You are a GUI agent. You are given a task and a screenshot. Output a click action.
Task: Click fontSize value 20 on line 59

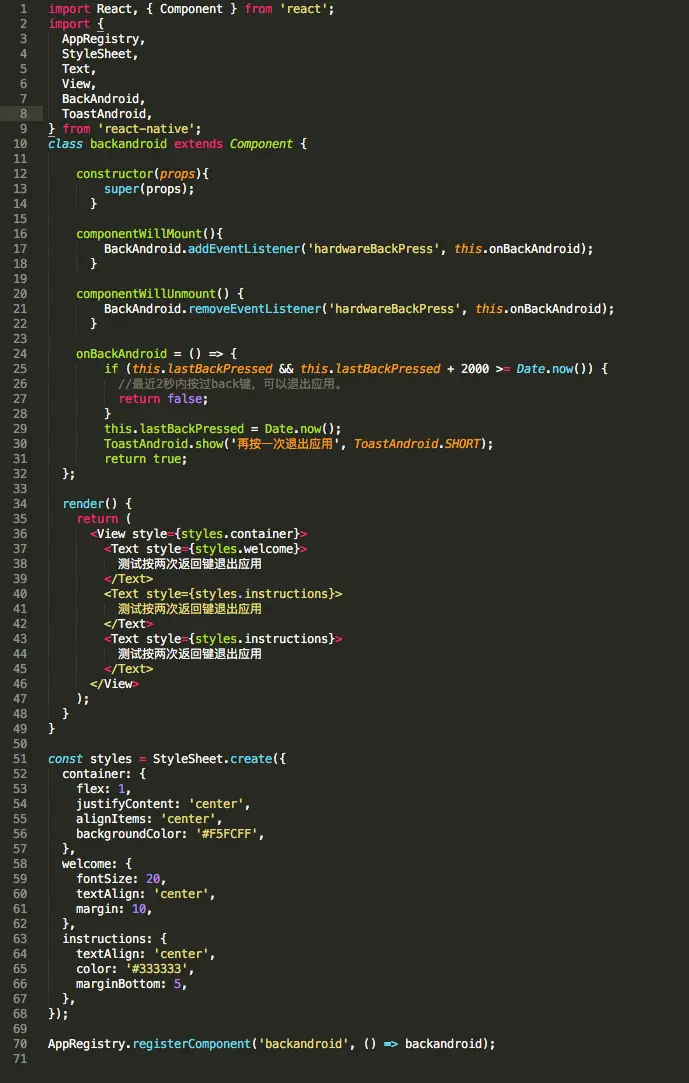pyautogui.click(x=153, y=879)
